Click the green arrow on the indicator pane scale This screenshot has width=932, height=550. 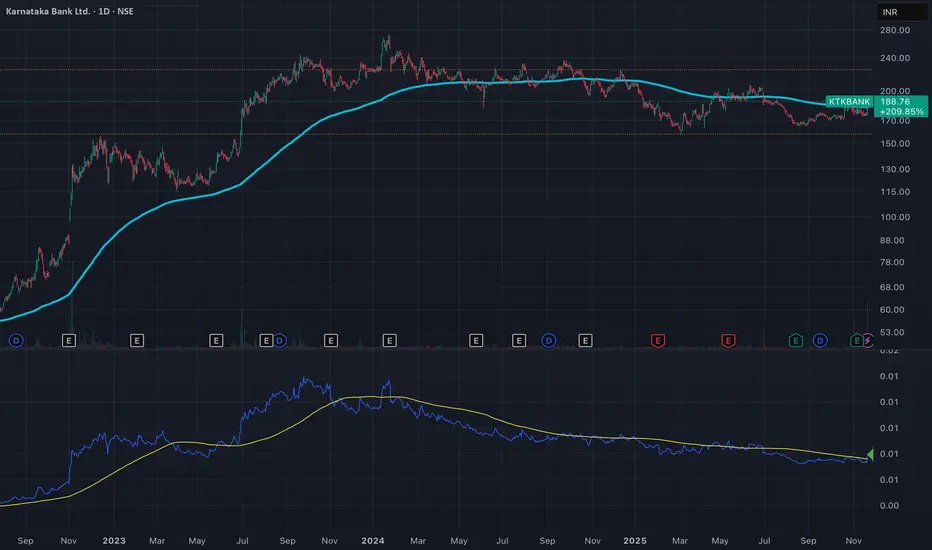pyautogui.click(x=869, y=456)
